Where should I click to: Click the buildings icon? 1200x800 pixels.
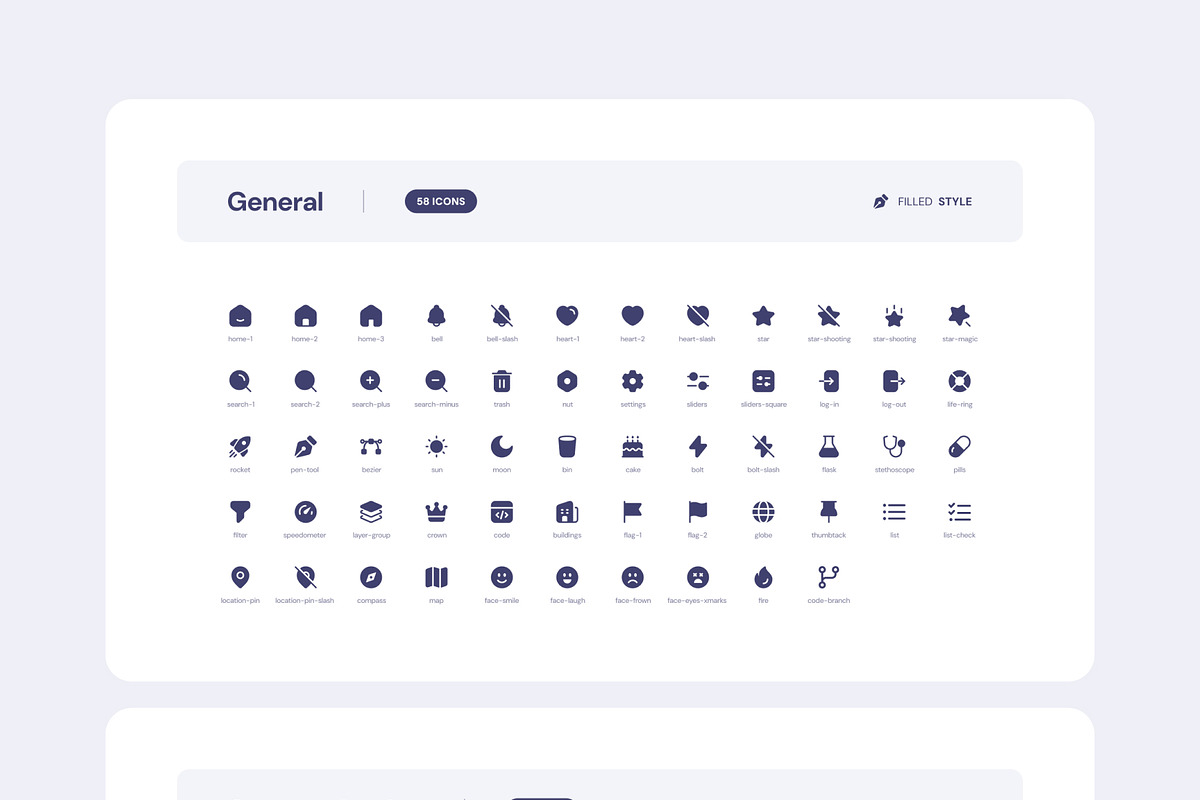pyautogui.click(x=567, y=512)
